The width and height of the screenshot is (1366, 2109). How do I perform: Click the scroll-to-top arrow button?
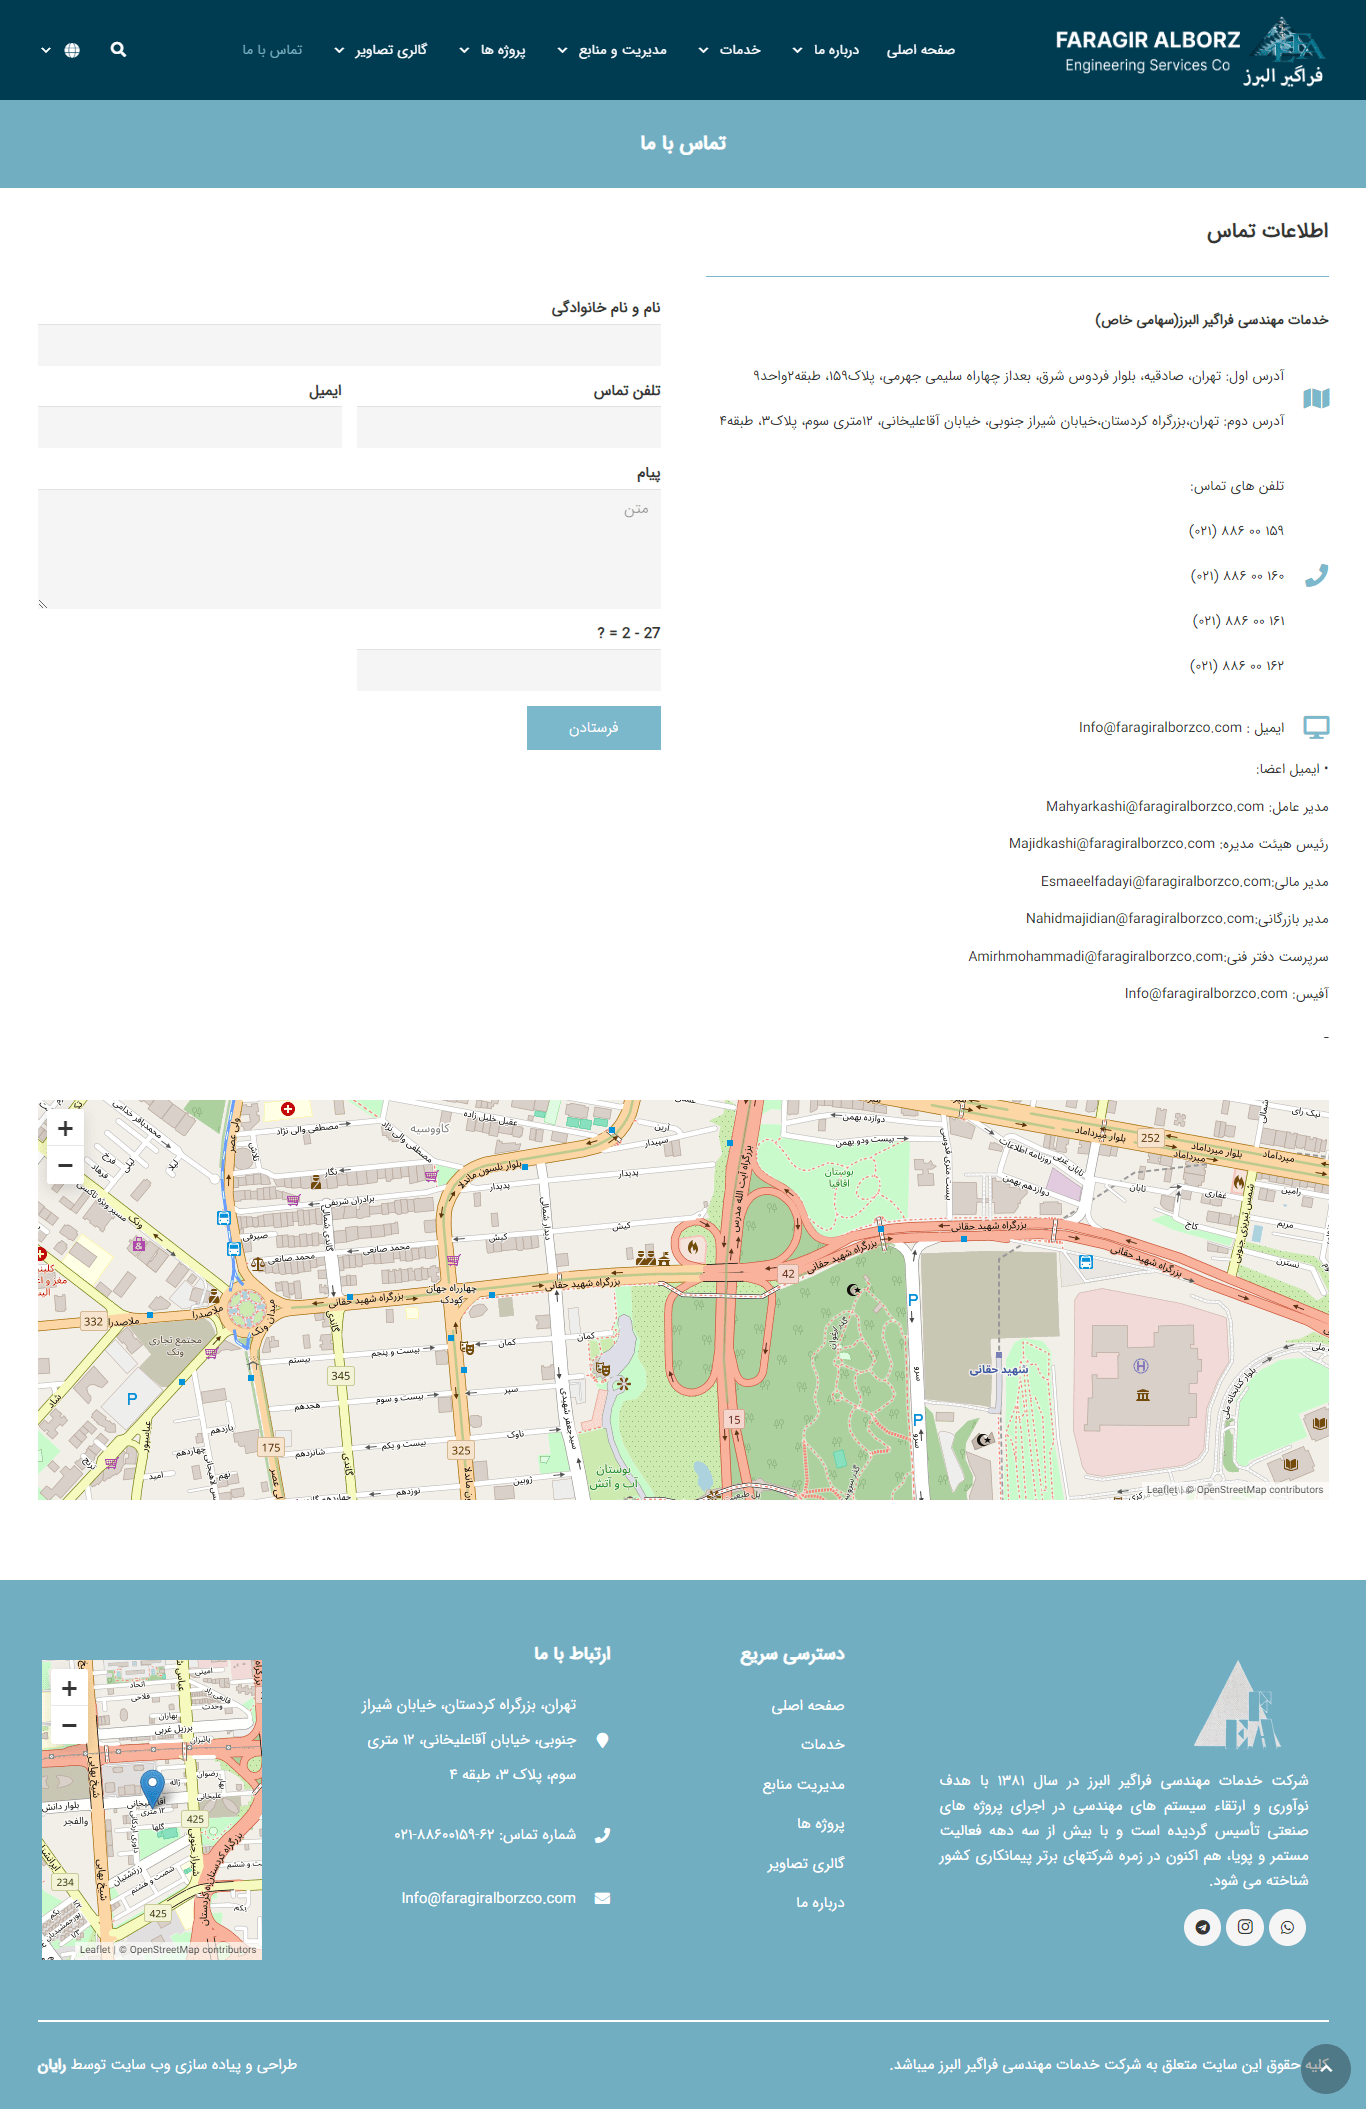pos(1326,2068)
